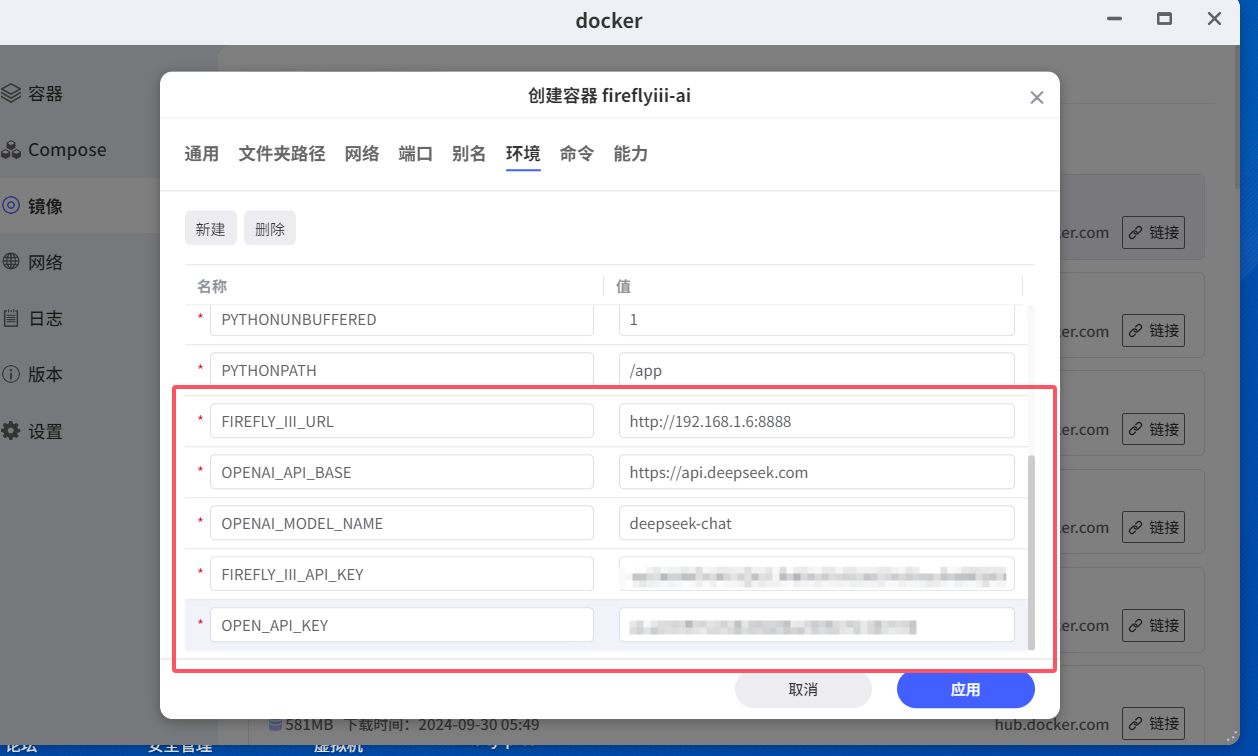Switch to the 端口 tab

pyautogui.click(x=416, y=154)
